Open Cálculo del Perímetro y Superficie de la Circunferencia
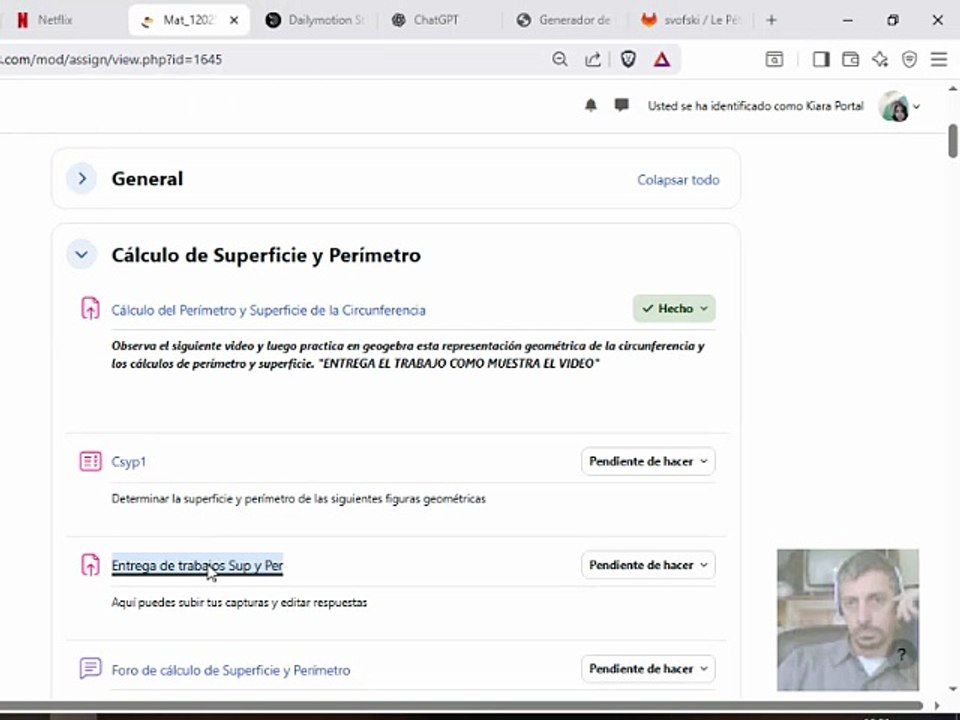960x720 pixels. click(268, 310)
